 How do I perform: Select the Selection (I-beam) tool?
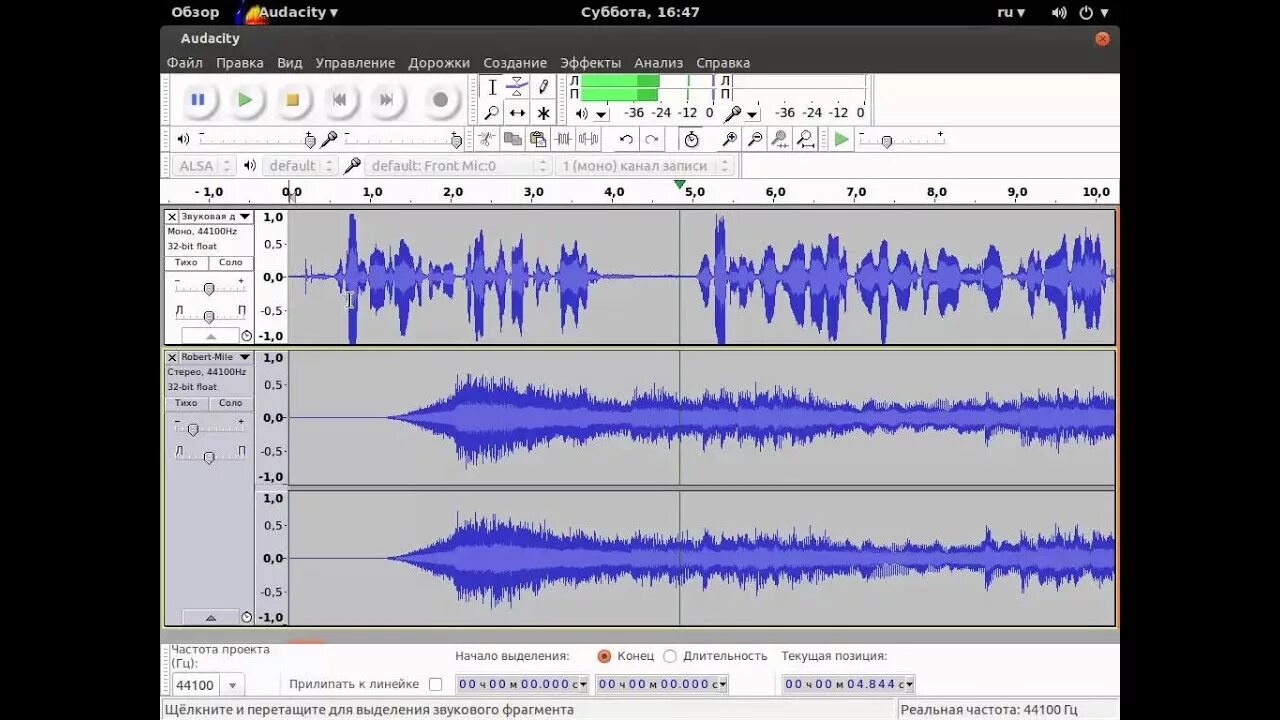tap(492, 87)
